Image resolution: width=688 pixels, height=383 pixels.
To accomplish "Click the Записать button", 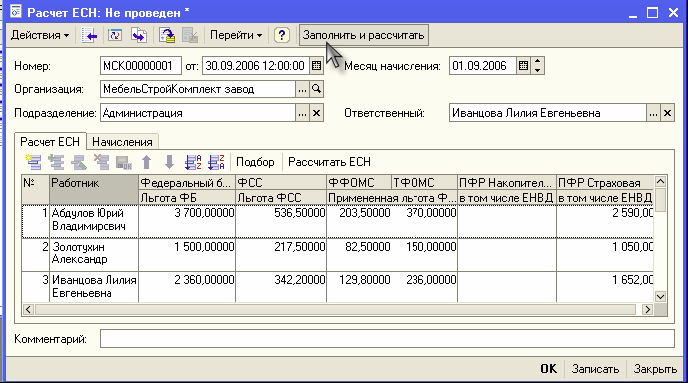I will tap(595, 369).
